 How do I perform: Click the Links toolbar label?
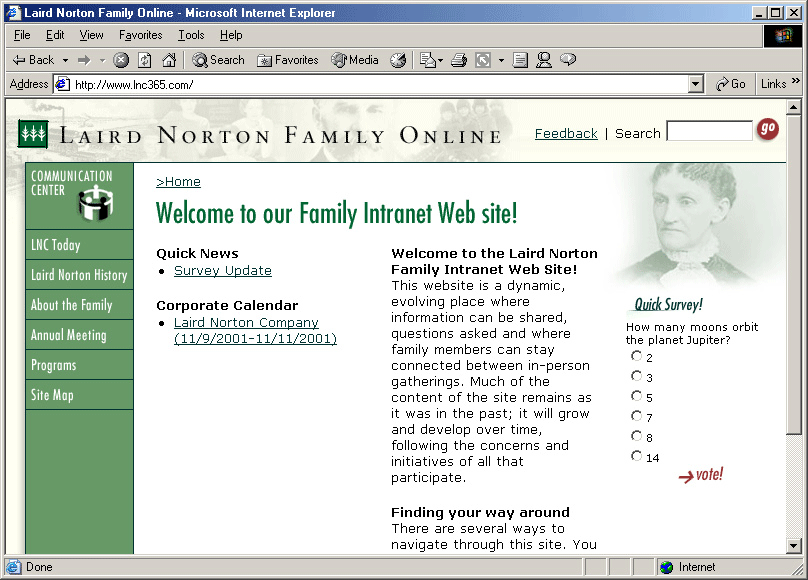pyautogui.click(x=773, y=84)
